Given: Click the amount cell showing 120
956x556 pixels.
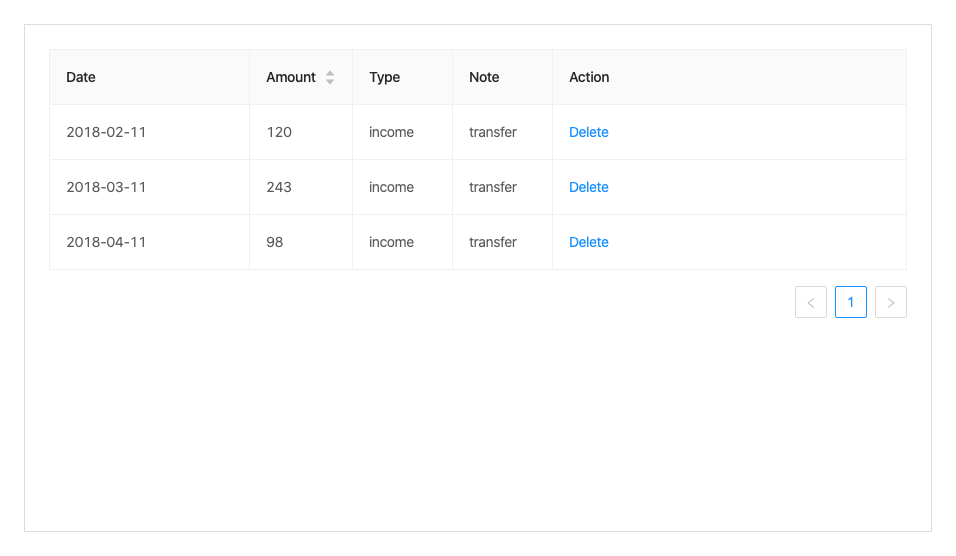Looking at the screenshot, I should pos(279,132).
